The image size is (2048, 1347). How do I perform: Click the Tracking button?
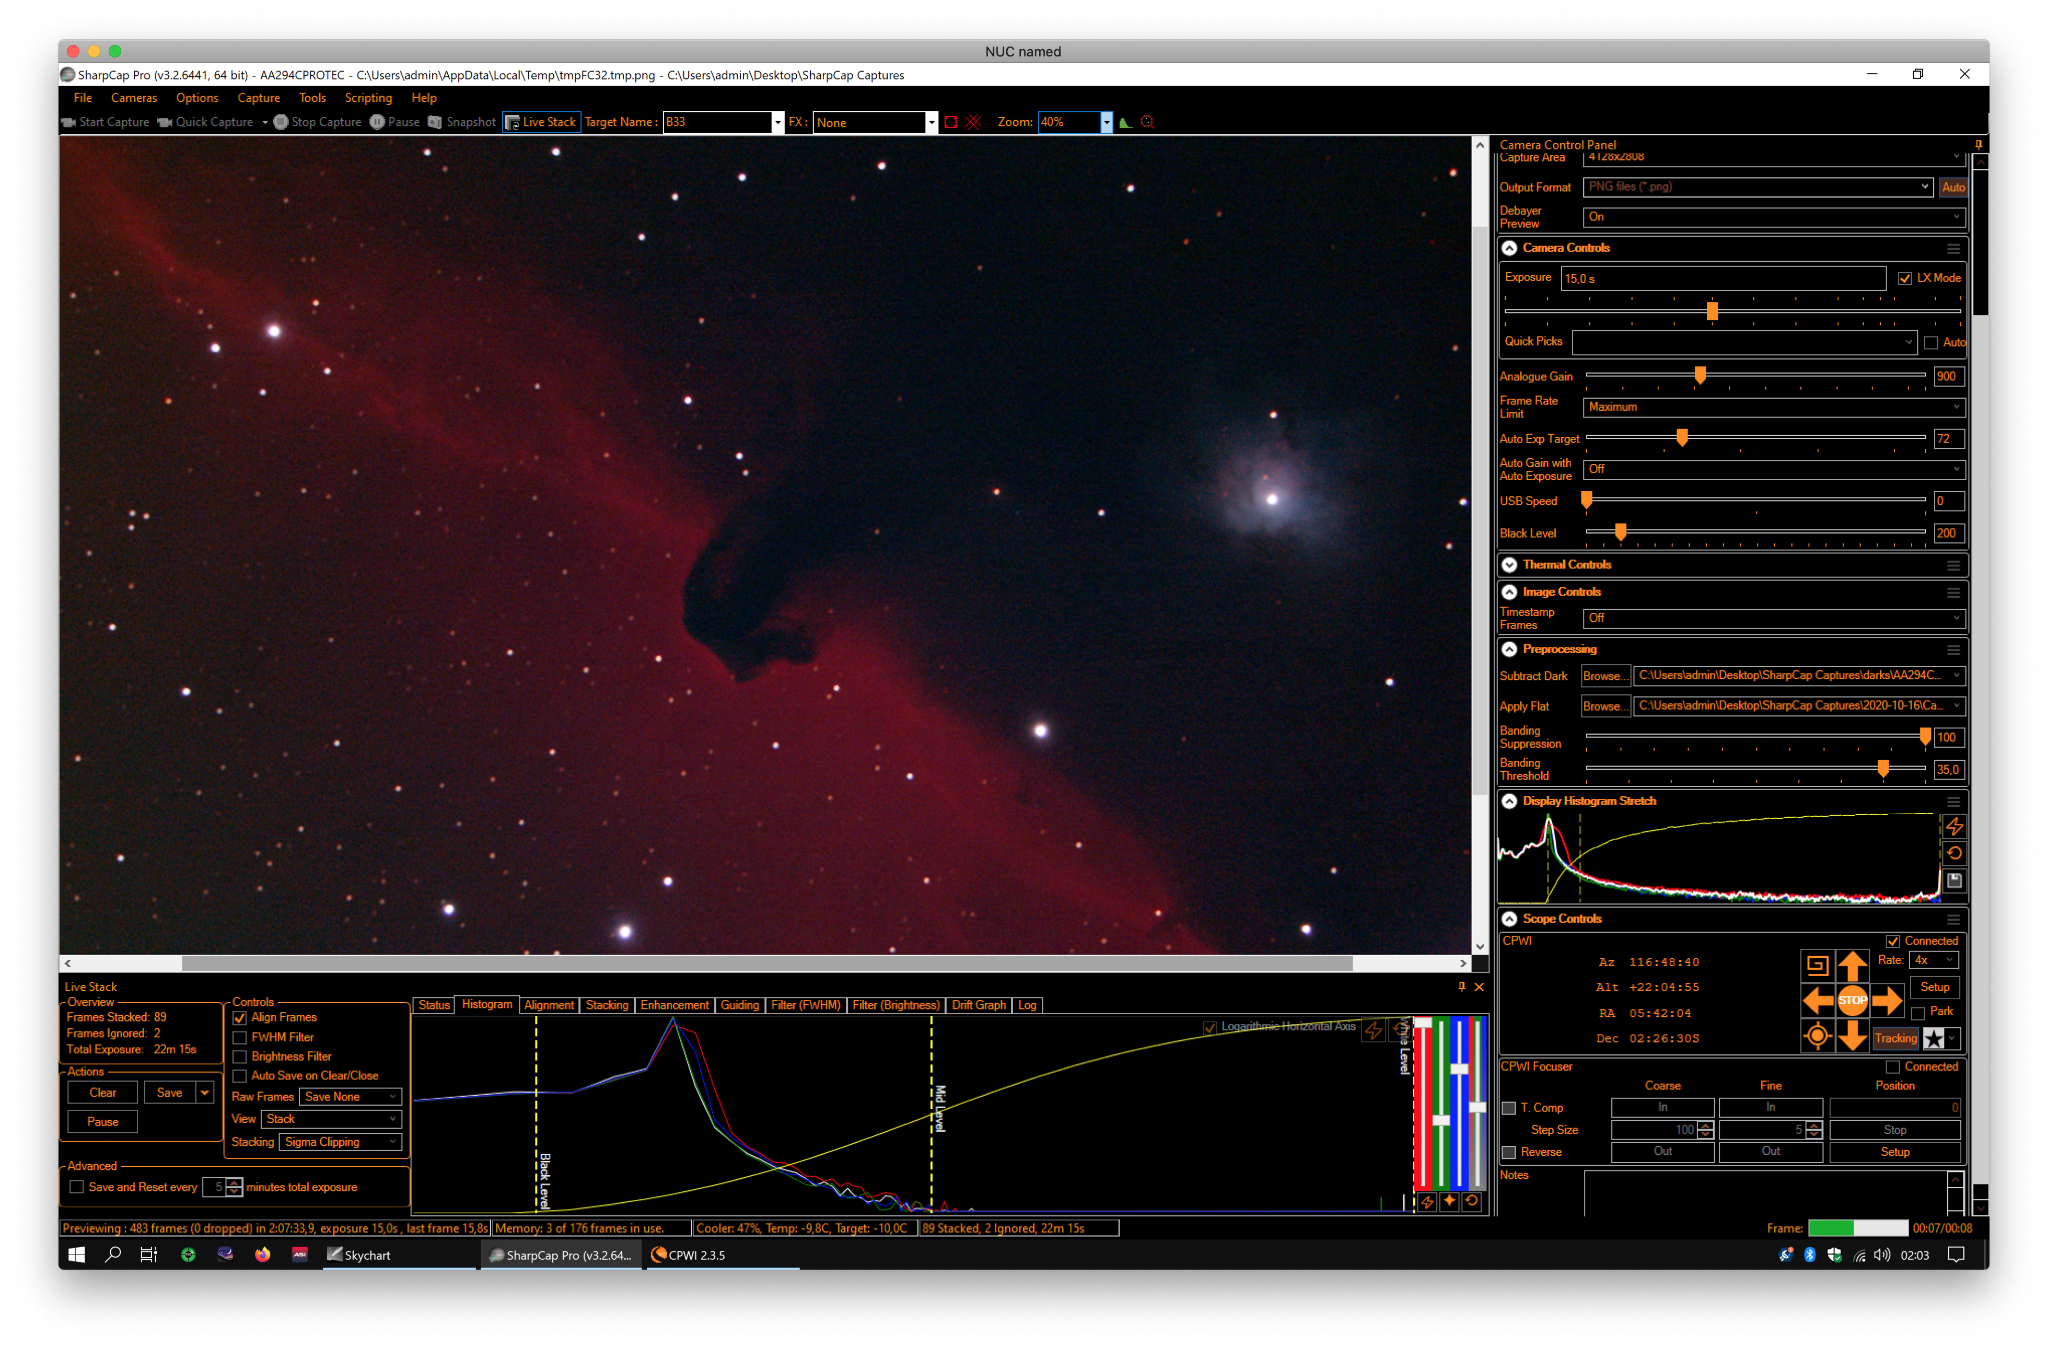[x=1895, y=1038]
